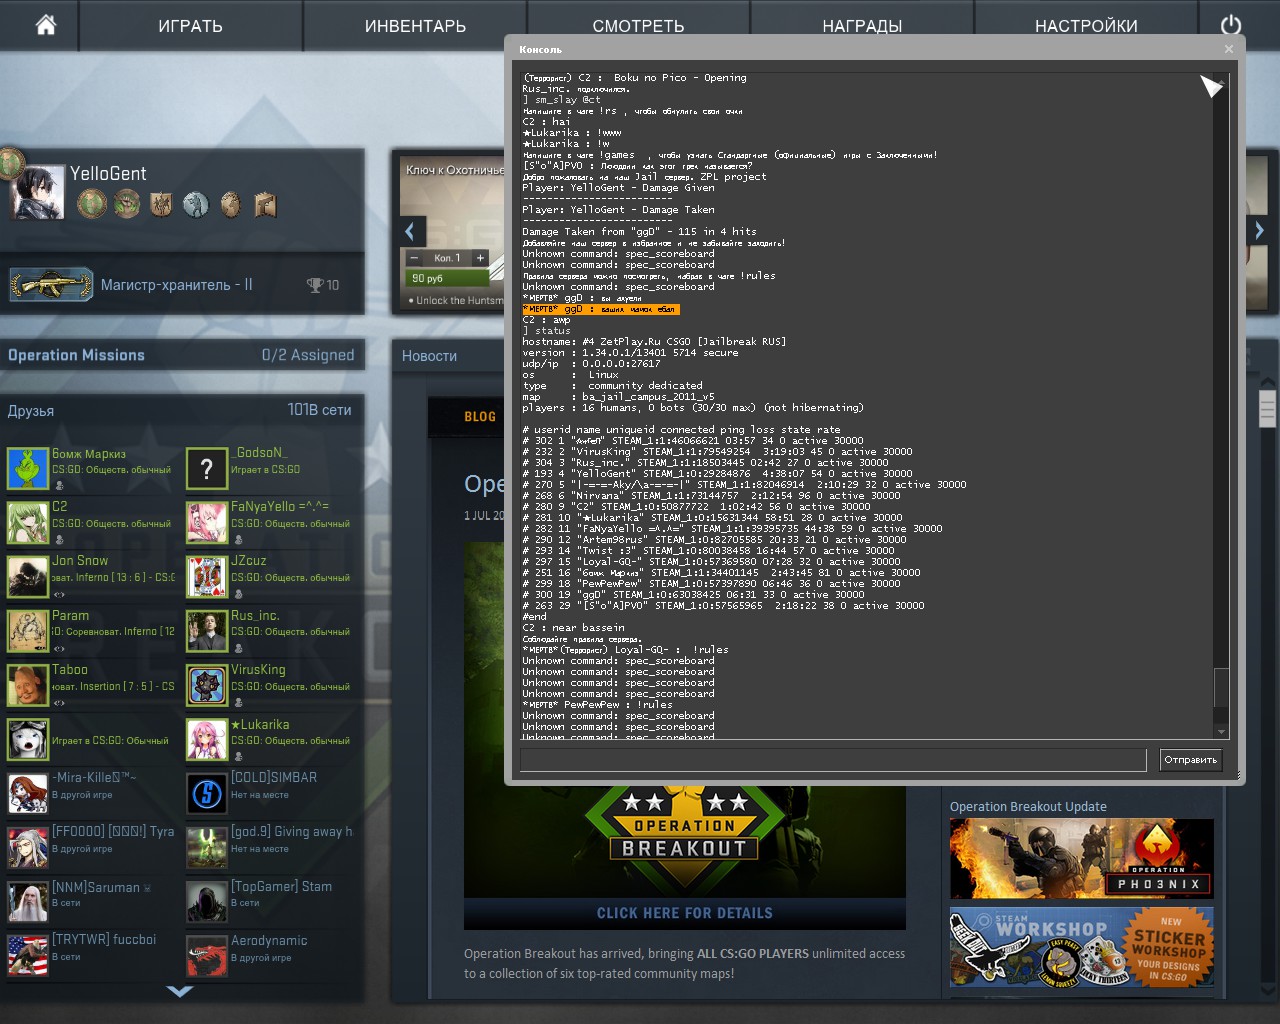Open the НАСТРОЙКИ menu

pyautogui.click(x=1086, y=26)
